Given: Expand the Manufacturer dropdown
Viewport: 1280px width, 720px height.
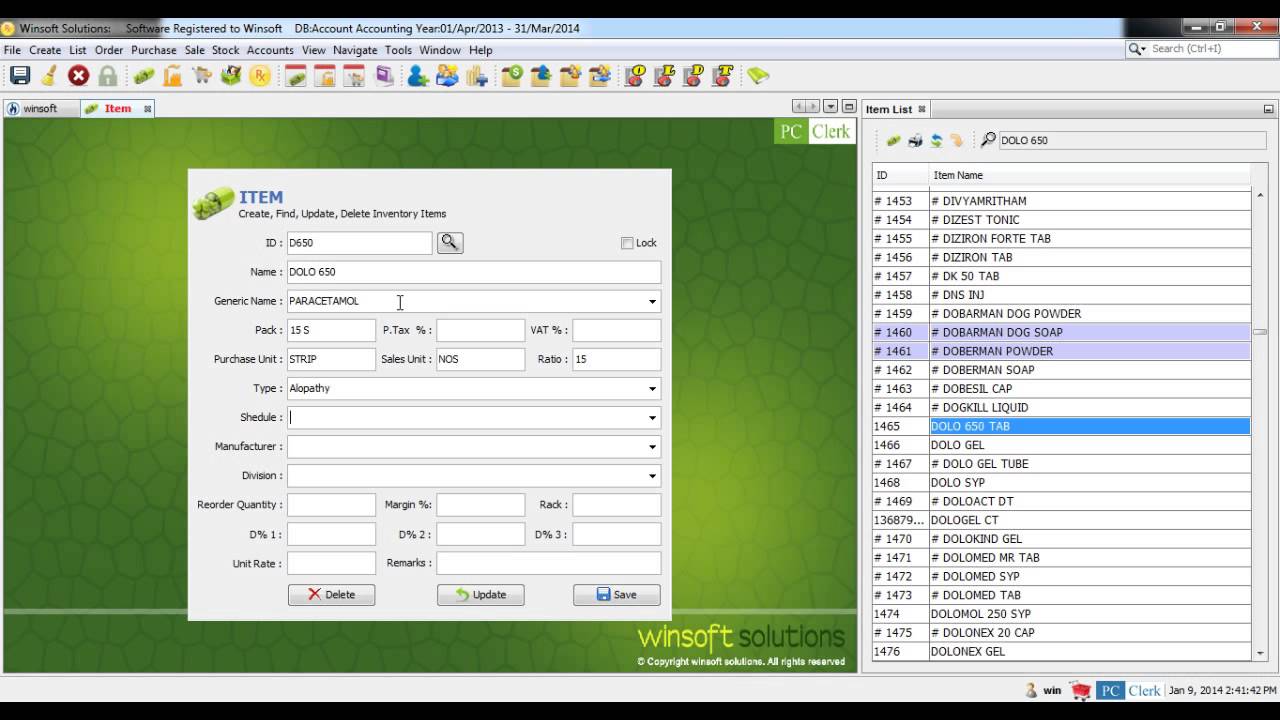Looking at the screenshot, I should (652, 446).
